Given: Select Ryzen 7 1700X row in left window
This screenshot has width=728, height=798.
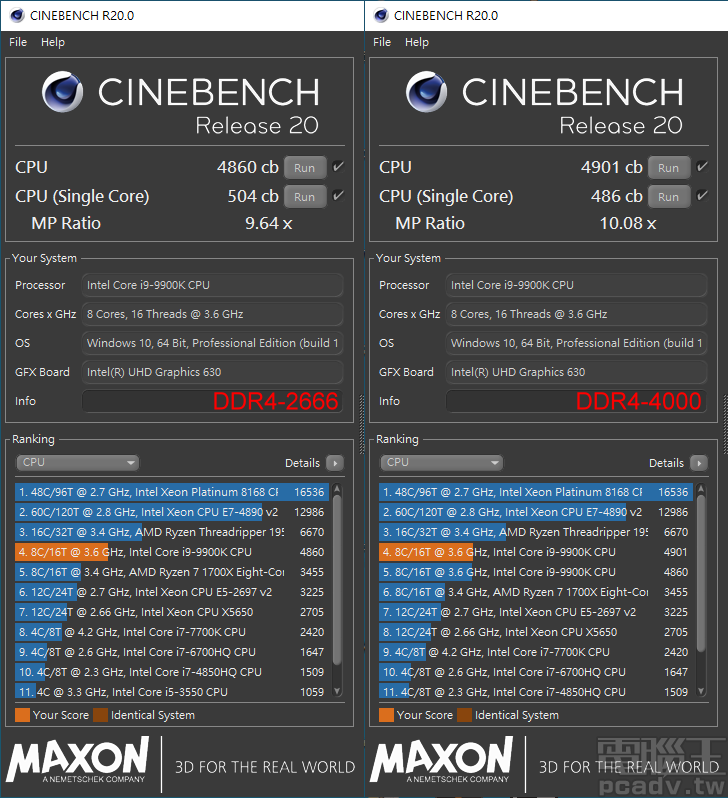Looking at the screenshot, I should pos(172,572).
